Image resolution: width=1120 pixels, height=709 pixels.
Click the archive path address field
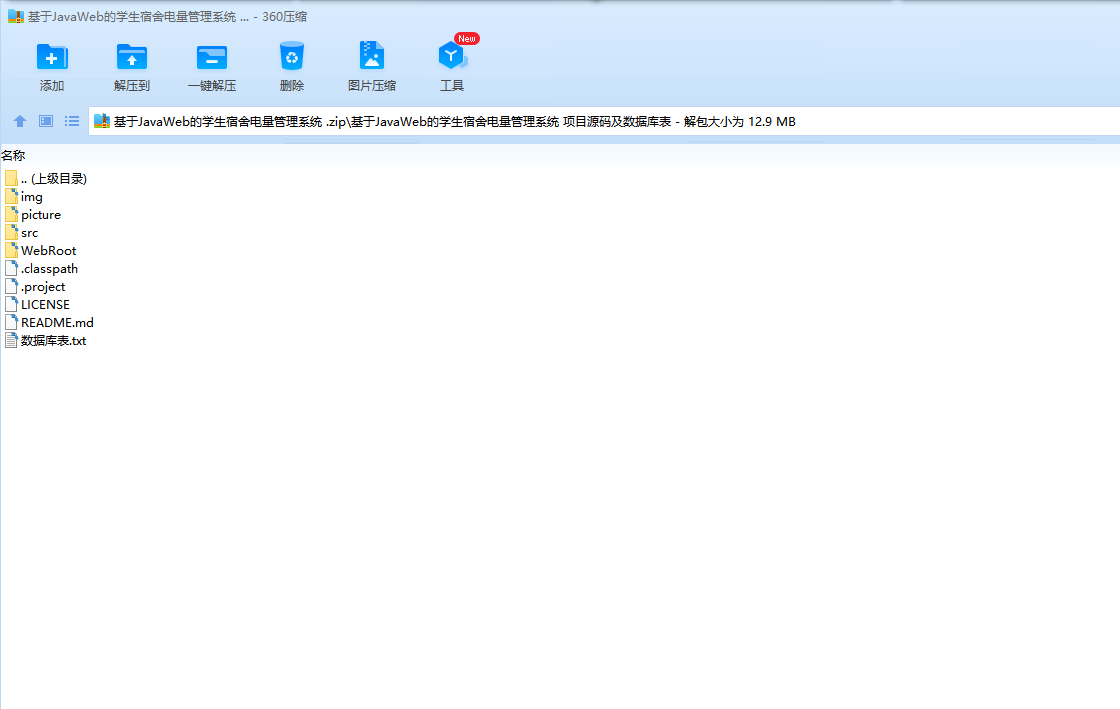pos(604,121)
